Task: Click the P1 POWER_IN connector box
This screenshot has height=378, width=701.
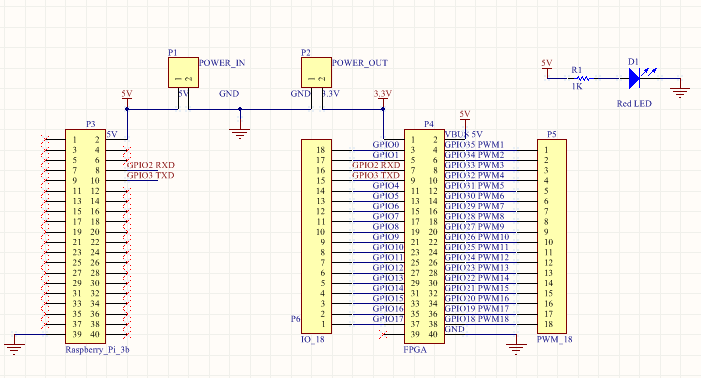Action: pyautogui.click(x=183, y=72)
